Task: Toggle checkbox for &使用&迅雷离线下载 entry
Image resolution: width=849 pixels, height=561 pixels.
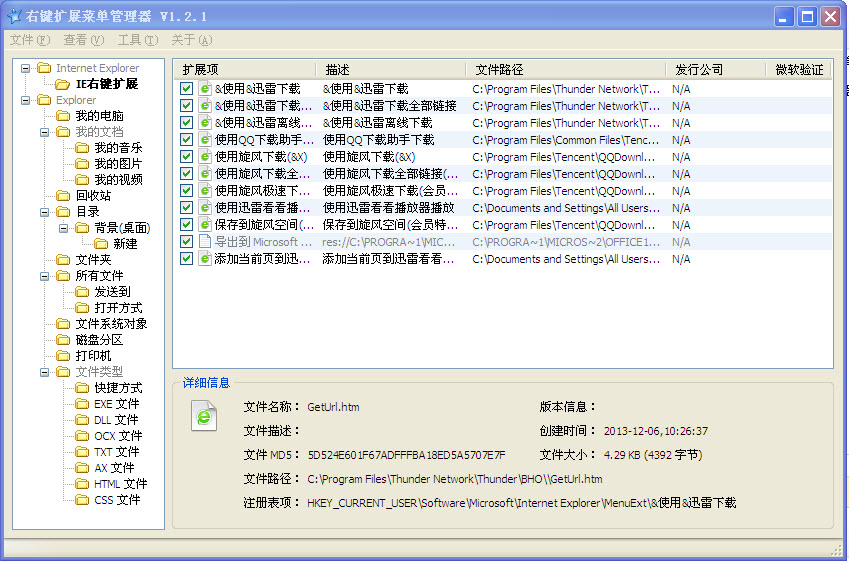Action: pyautogui.click(x=186, y=122)
